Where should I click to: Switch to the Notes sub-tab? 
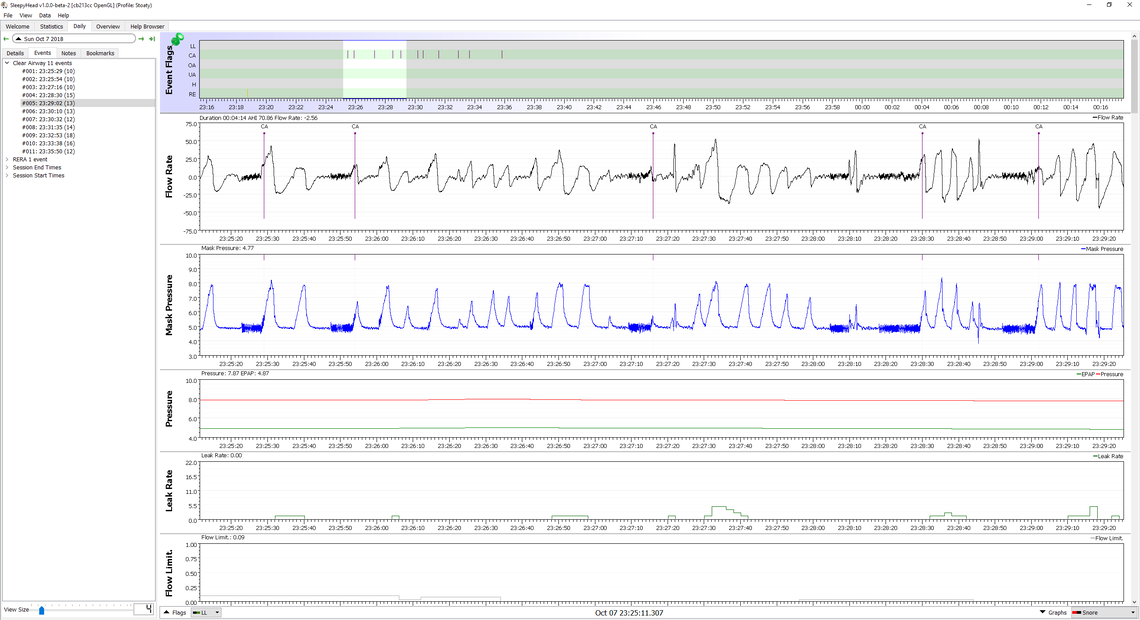point(68,53)
